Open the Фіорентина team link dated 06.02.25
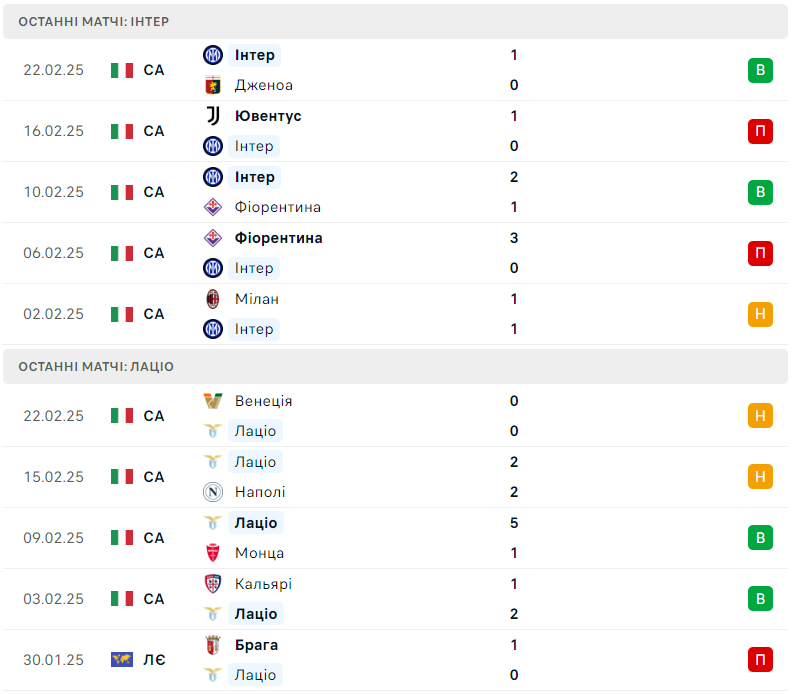Viewport: 792px width, 694px height. (278, 238)
